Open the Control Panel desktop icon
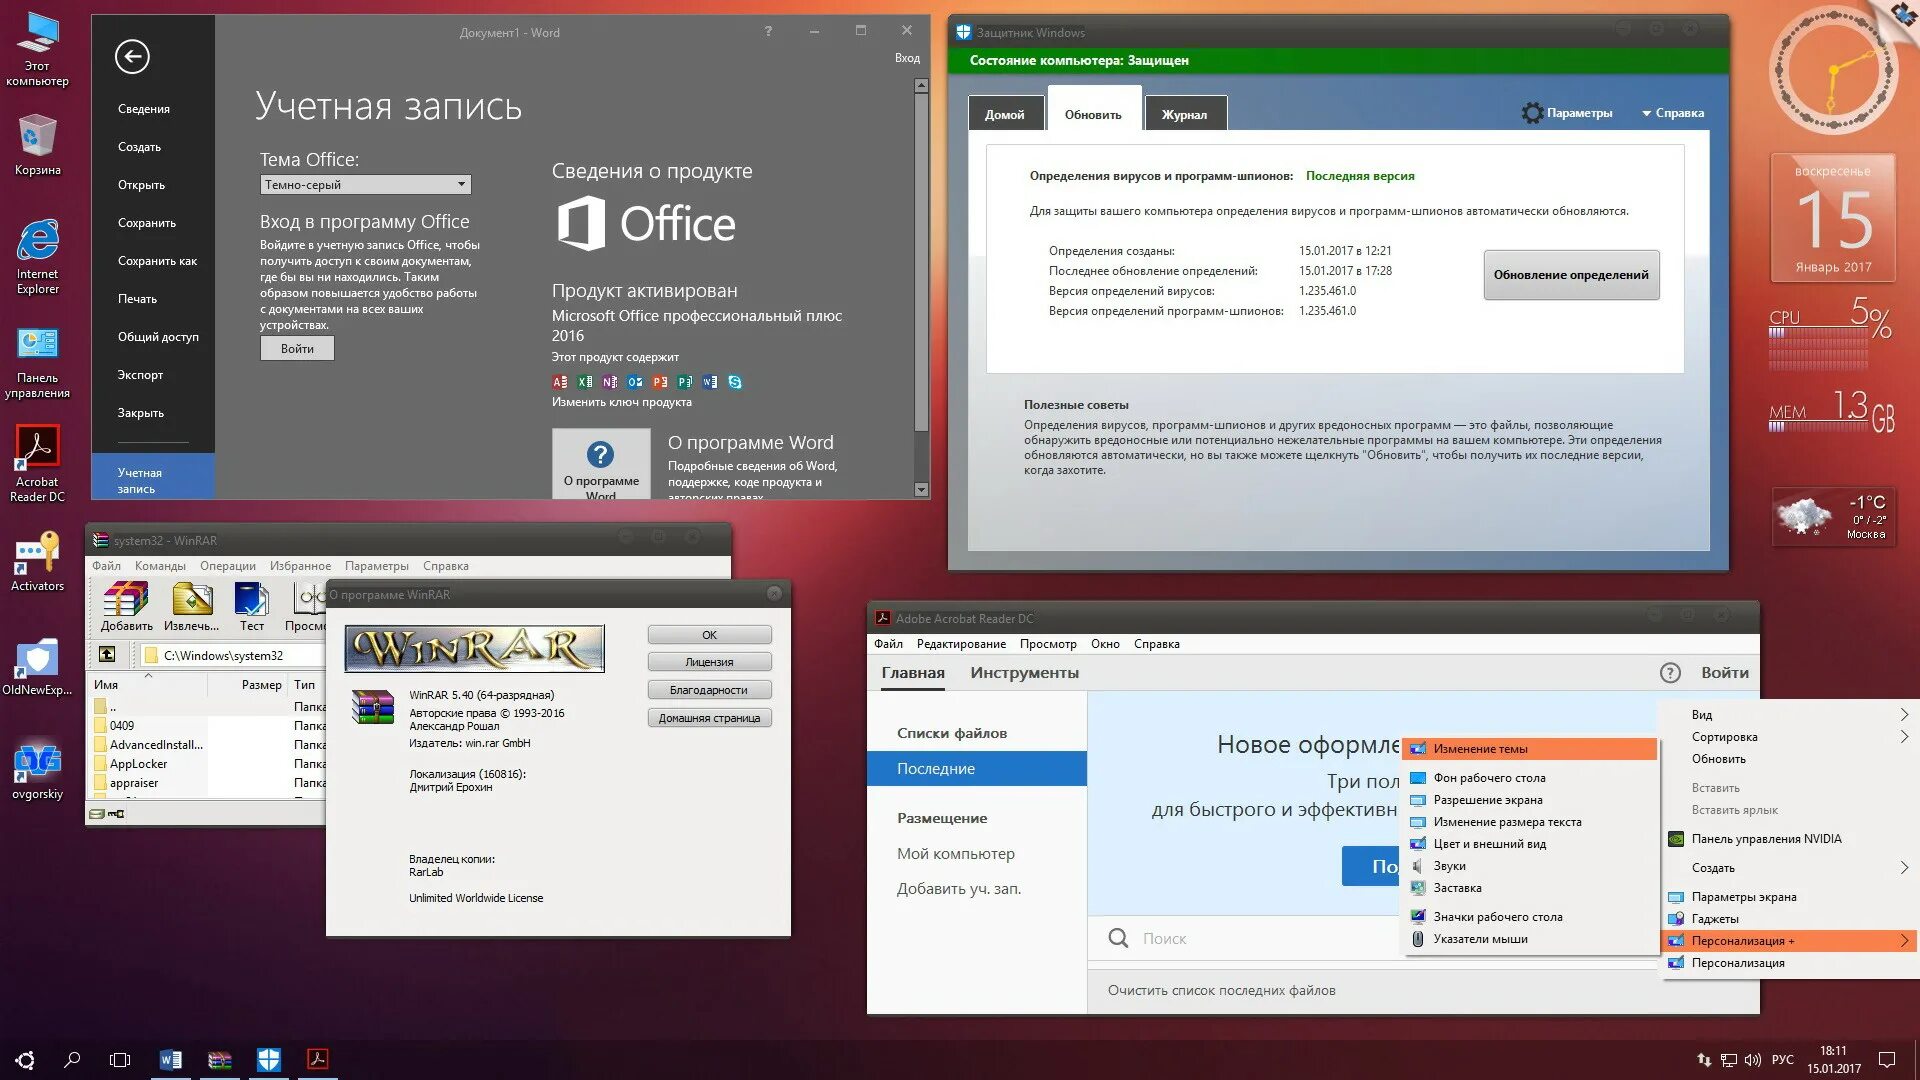 point(37,363)
